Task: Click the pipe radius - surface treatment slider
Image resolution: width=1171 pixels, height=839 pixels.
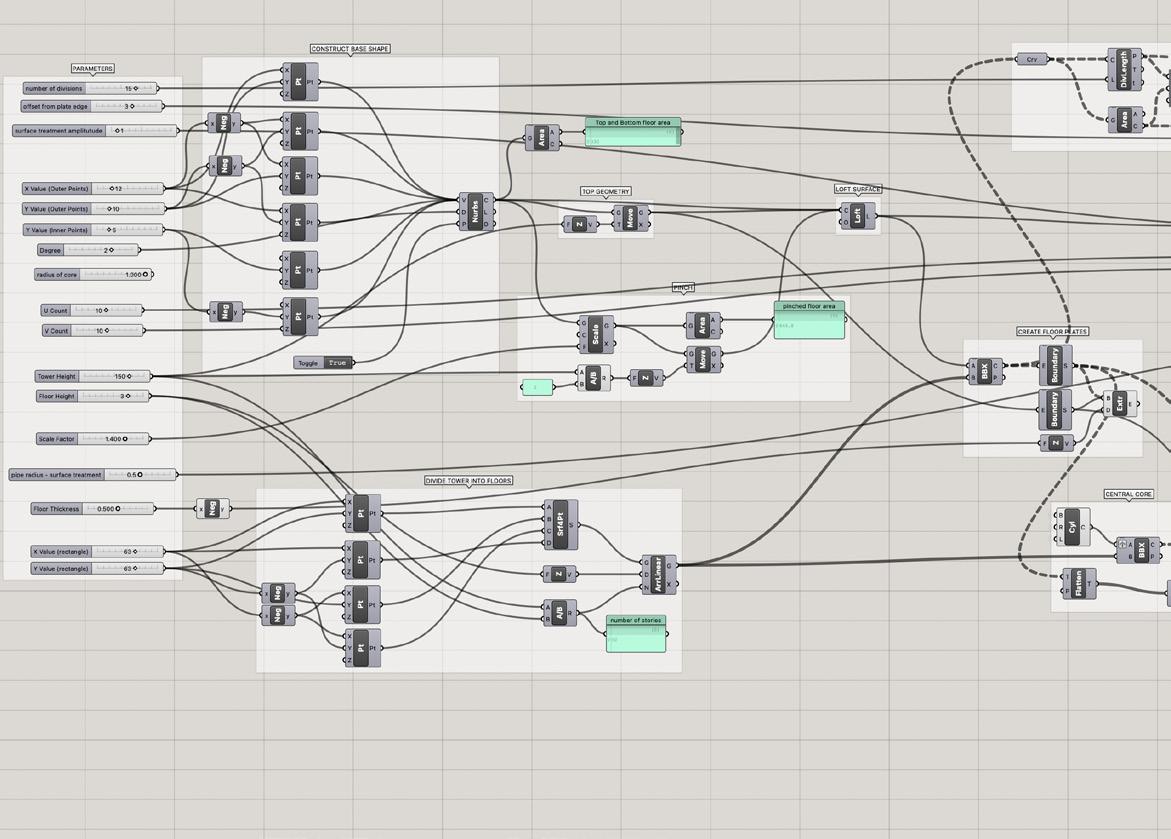Action: tap(93, 474)
